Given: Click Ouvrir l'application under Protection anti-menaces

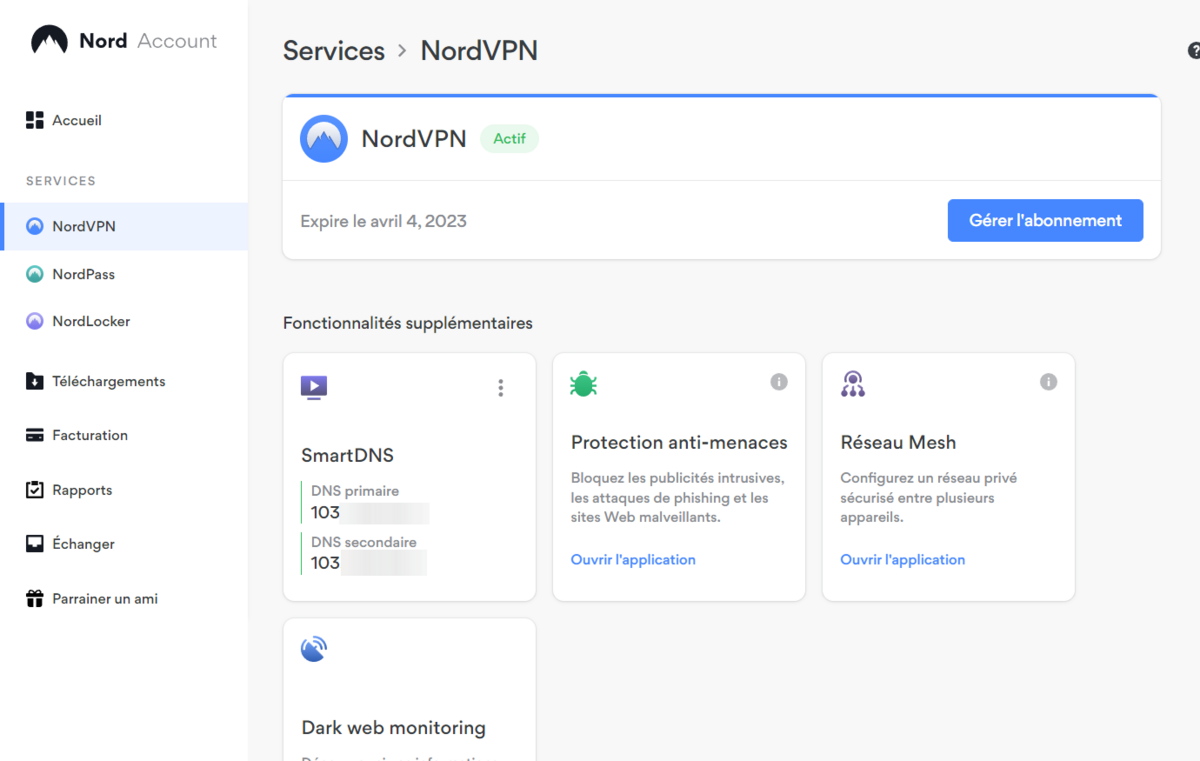Looking at the screenshot, I should [633, 560].
